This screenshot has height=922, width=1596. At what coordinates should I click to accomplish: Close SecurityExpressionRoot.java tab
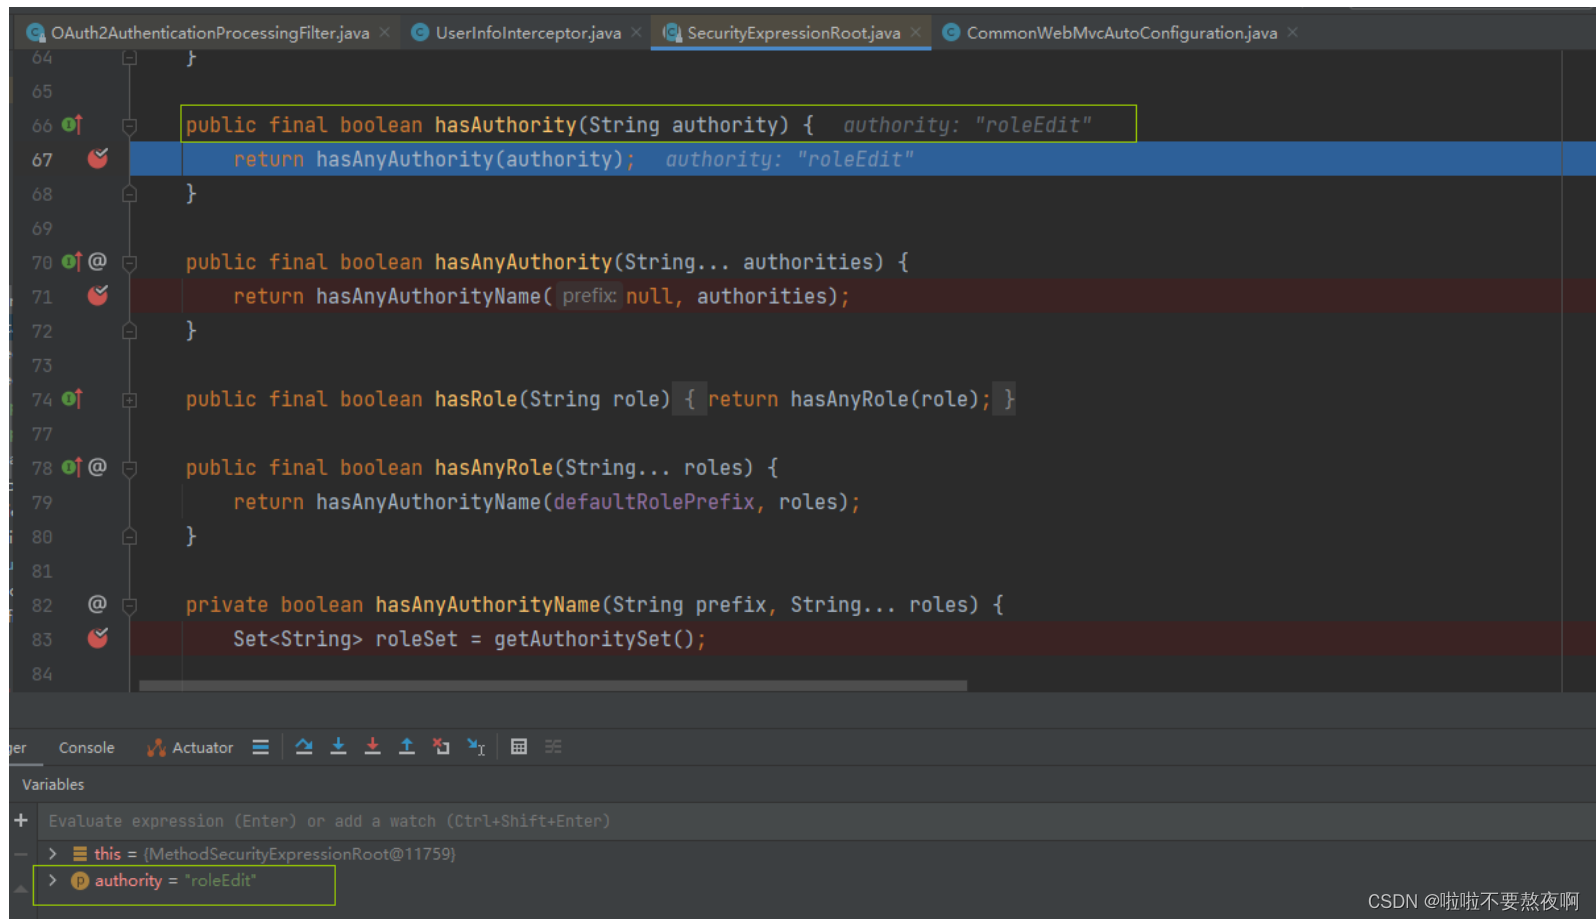[x=915, y=33]
